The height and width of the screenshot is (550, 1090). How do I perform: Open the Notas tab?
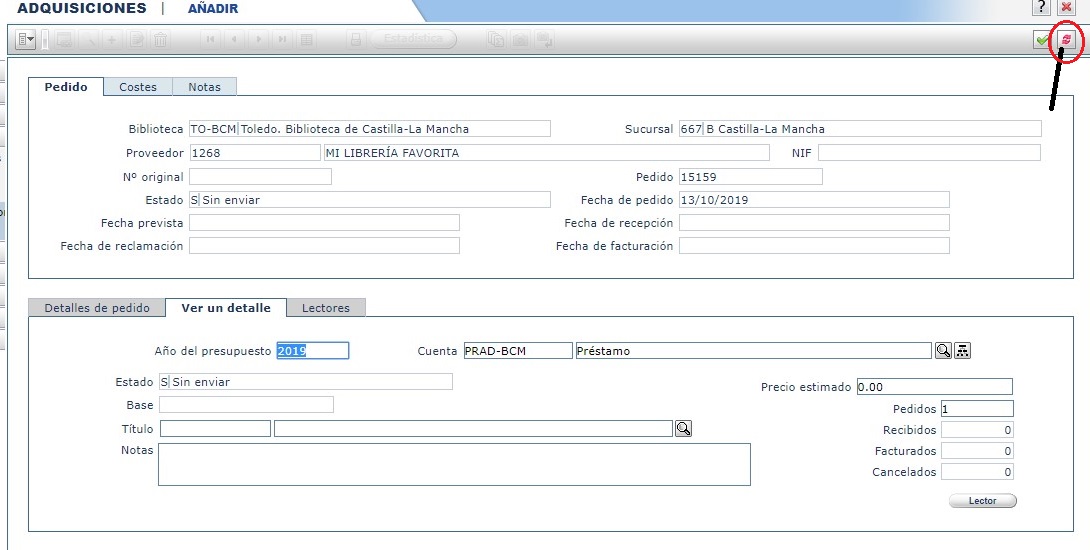pos(204,87)
